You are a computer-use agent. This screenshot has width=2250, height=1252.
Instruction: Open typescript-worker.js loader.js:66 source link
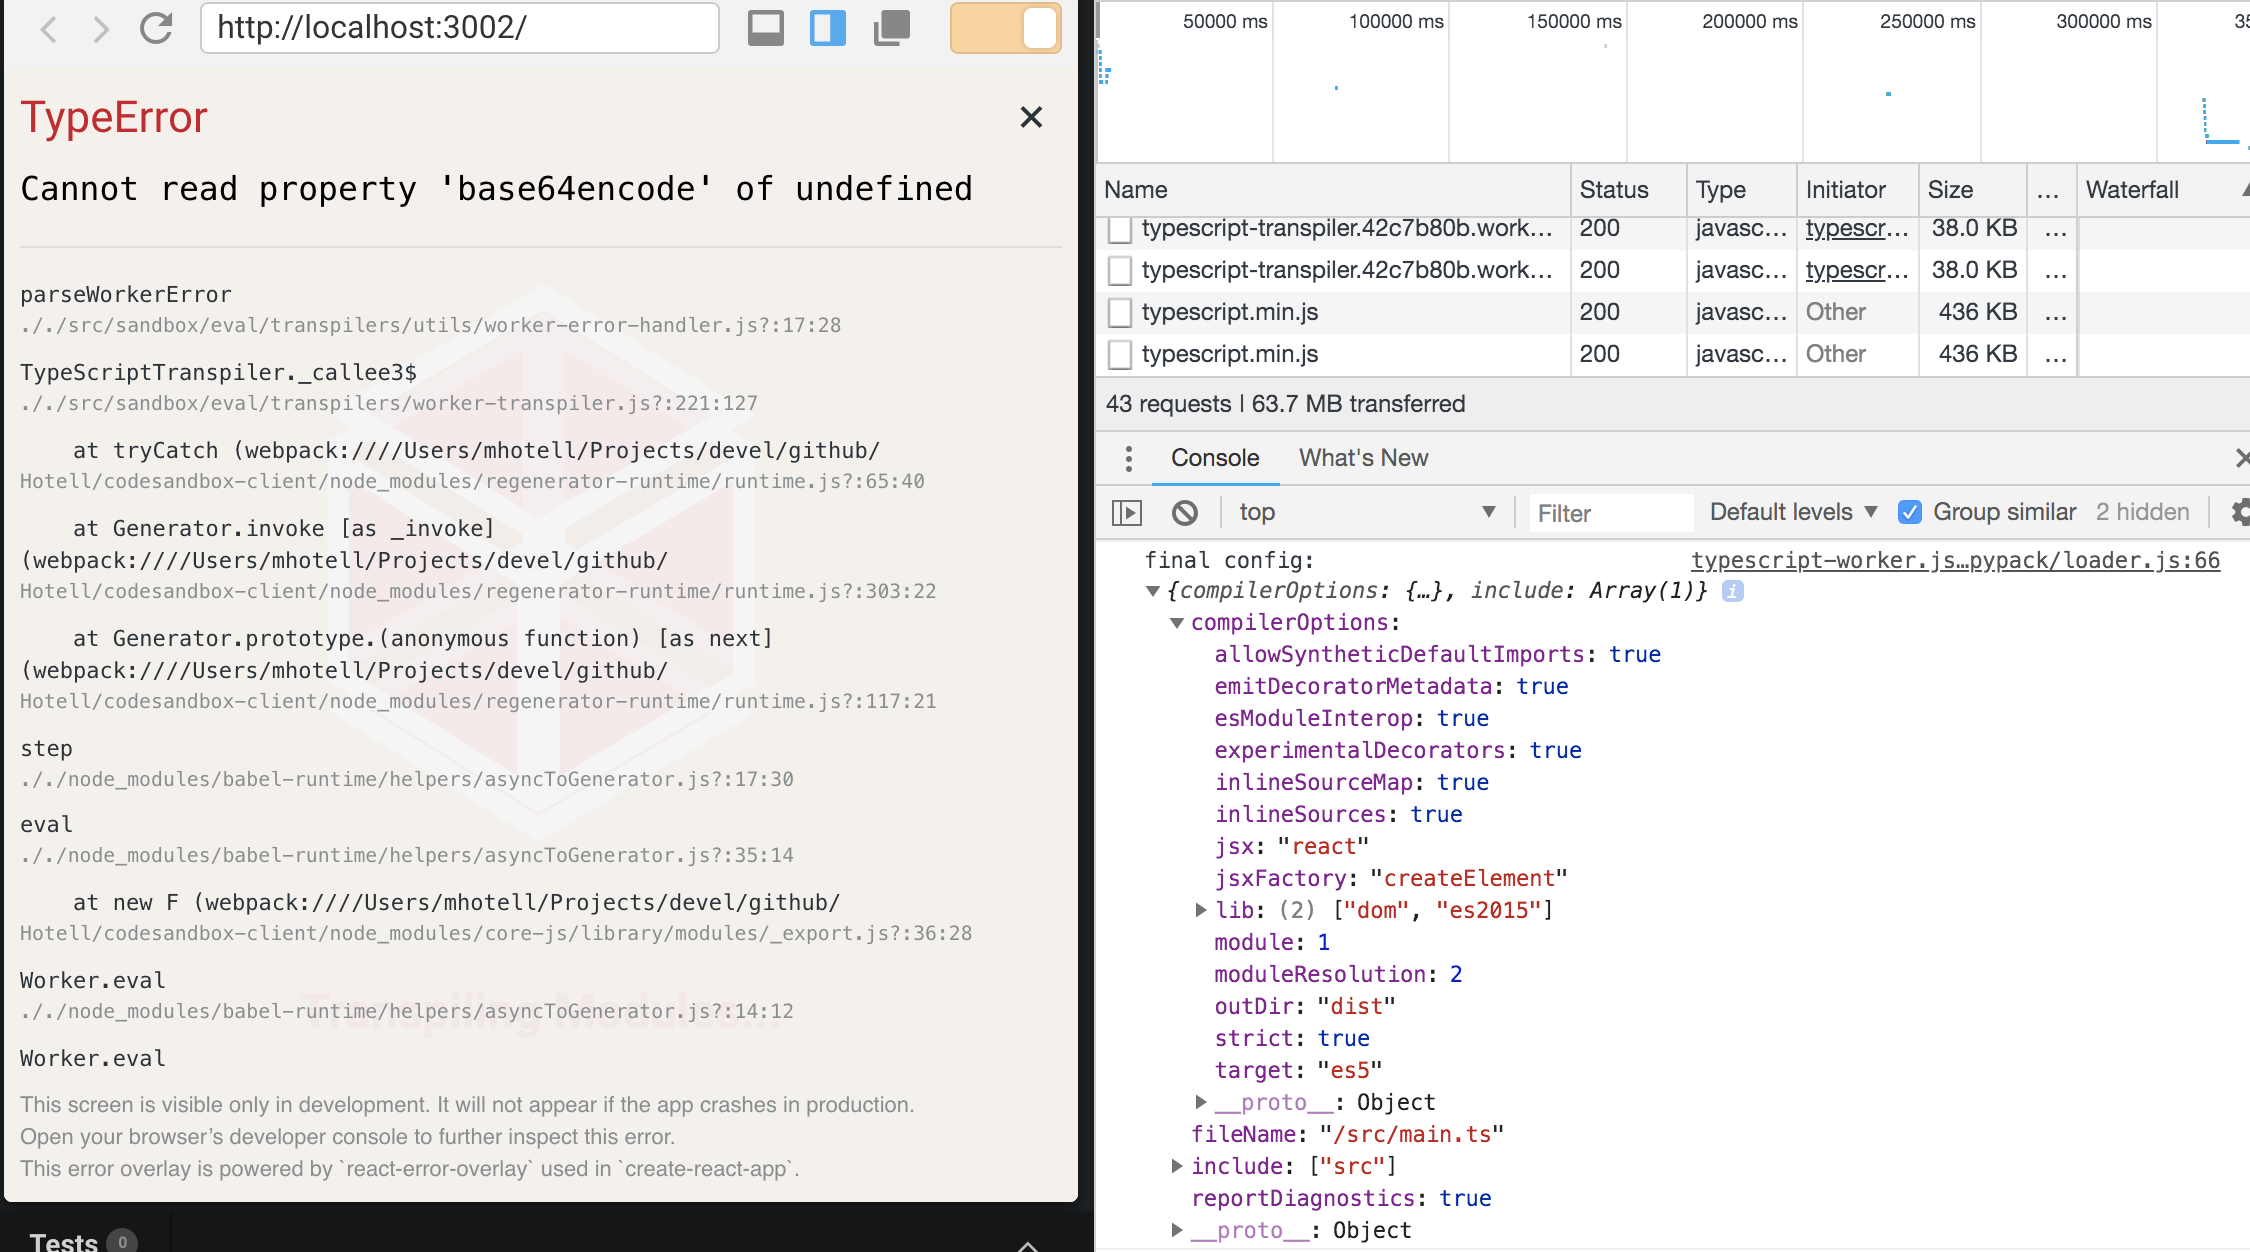[x=1955, y=560]
